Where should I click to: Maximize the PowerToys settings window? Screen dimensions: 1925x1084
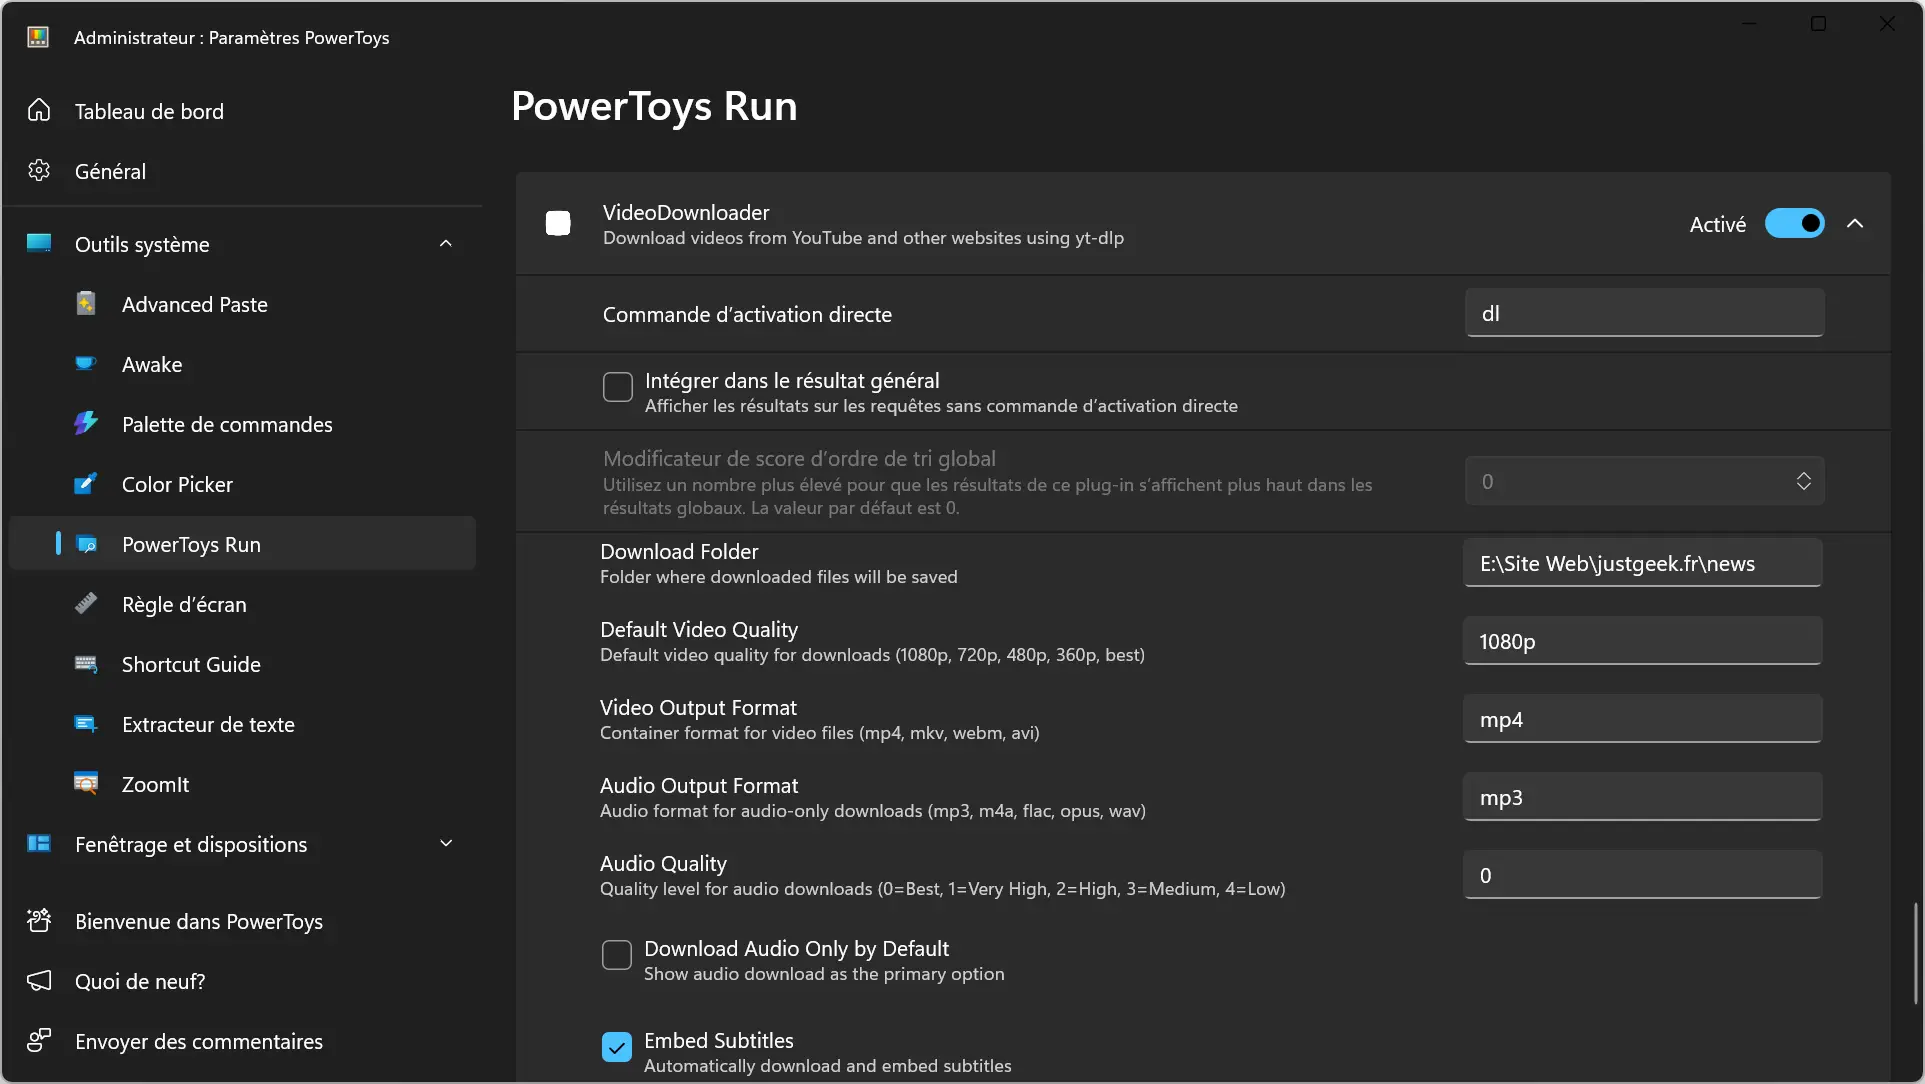pos(1818,23)
